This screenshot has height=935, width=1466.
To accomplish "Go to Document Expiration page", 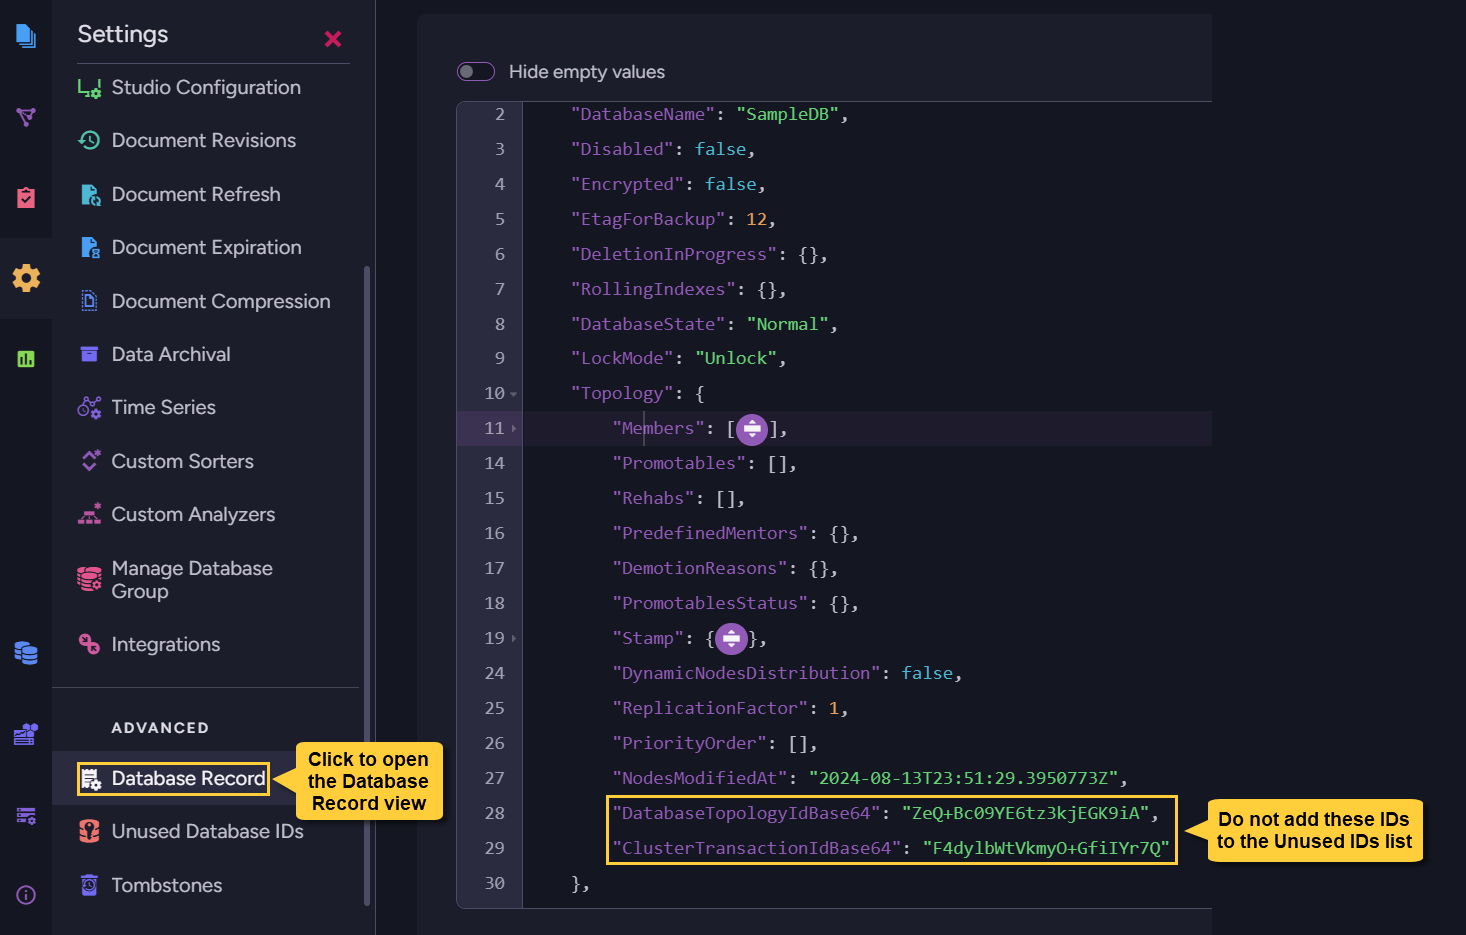I will pyautogui.click(x=206, y=248).
